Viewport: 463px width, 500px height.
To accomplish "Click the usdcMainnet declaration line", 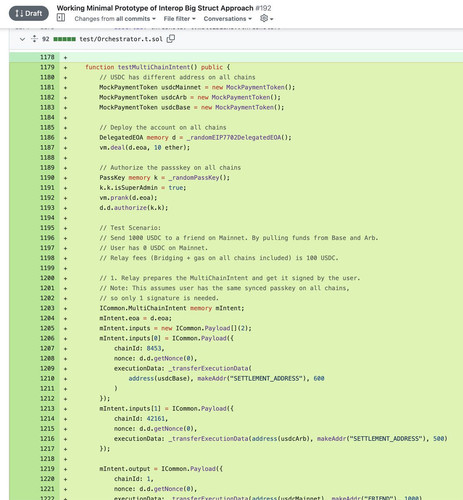I will pos(197,87).
